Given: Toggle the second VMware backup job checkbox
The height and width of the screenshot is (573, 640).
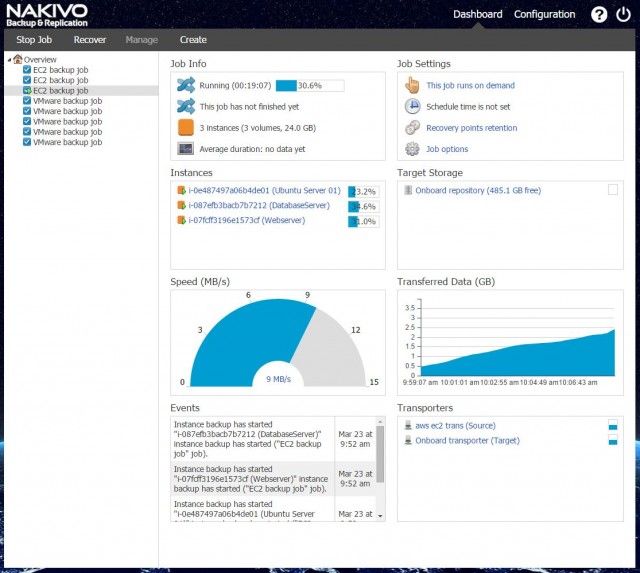Looking at the screenshot, I should 27,111.
